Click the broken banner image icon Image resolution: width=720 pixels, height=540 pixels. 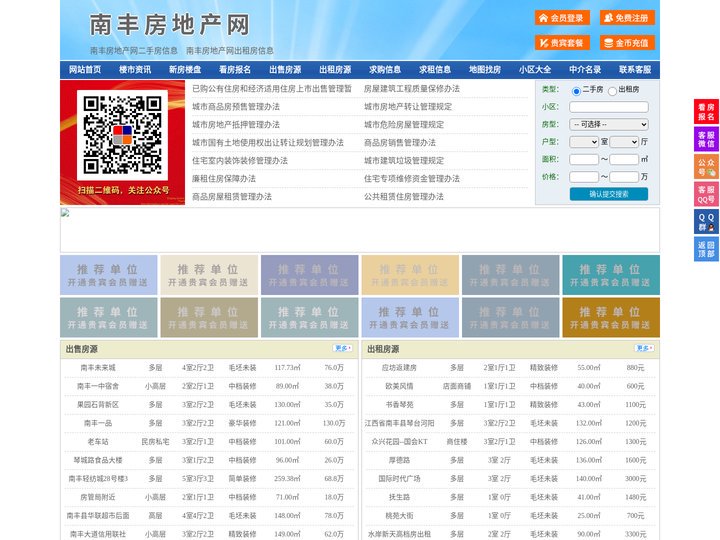point(65,213)
